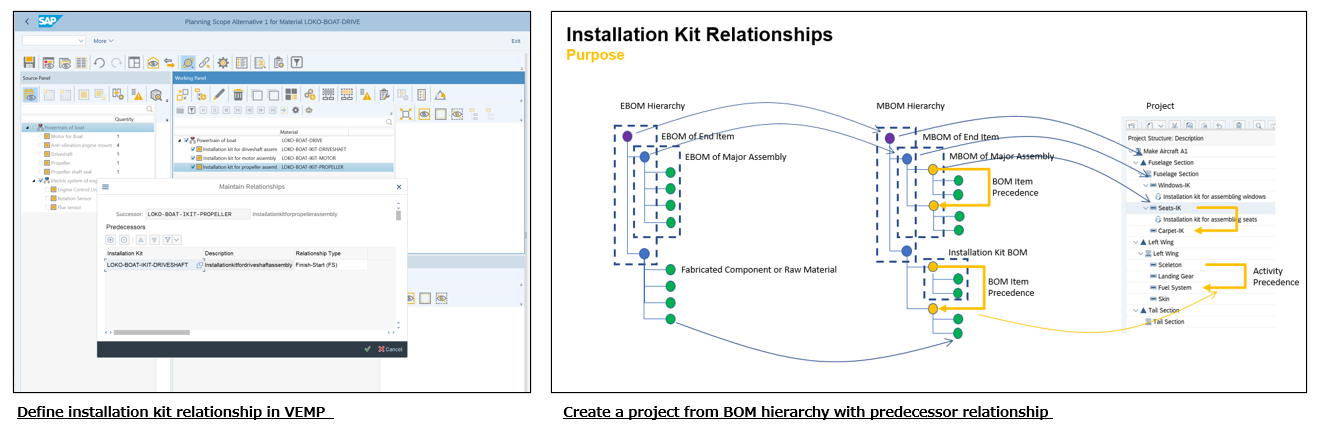Viewport: 1320px width, 425px height.
Task: Toggle the Powertrain of boat checkbox in Working Panel
Action: [x=186, y=140]
